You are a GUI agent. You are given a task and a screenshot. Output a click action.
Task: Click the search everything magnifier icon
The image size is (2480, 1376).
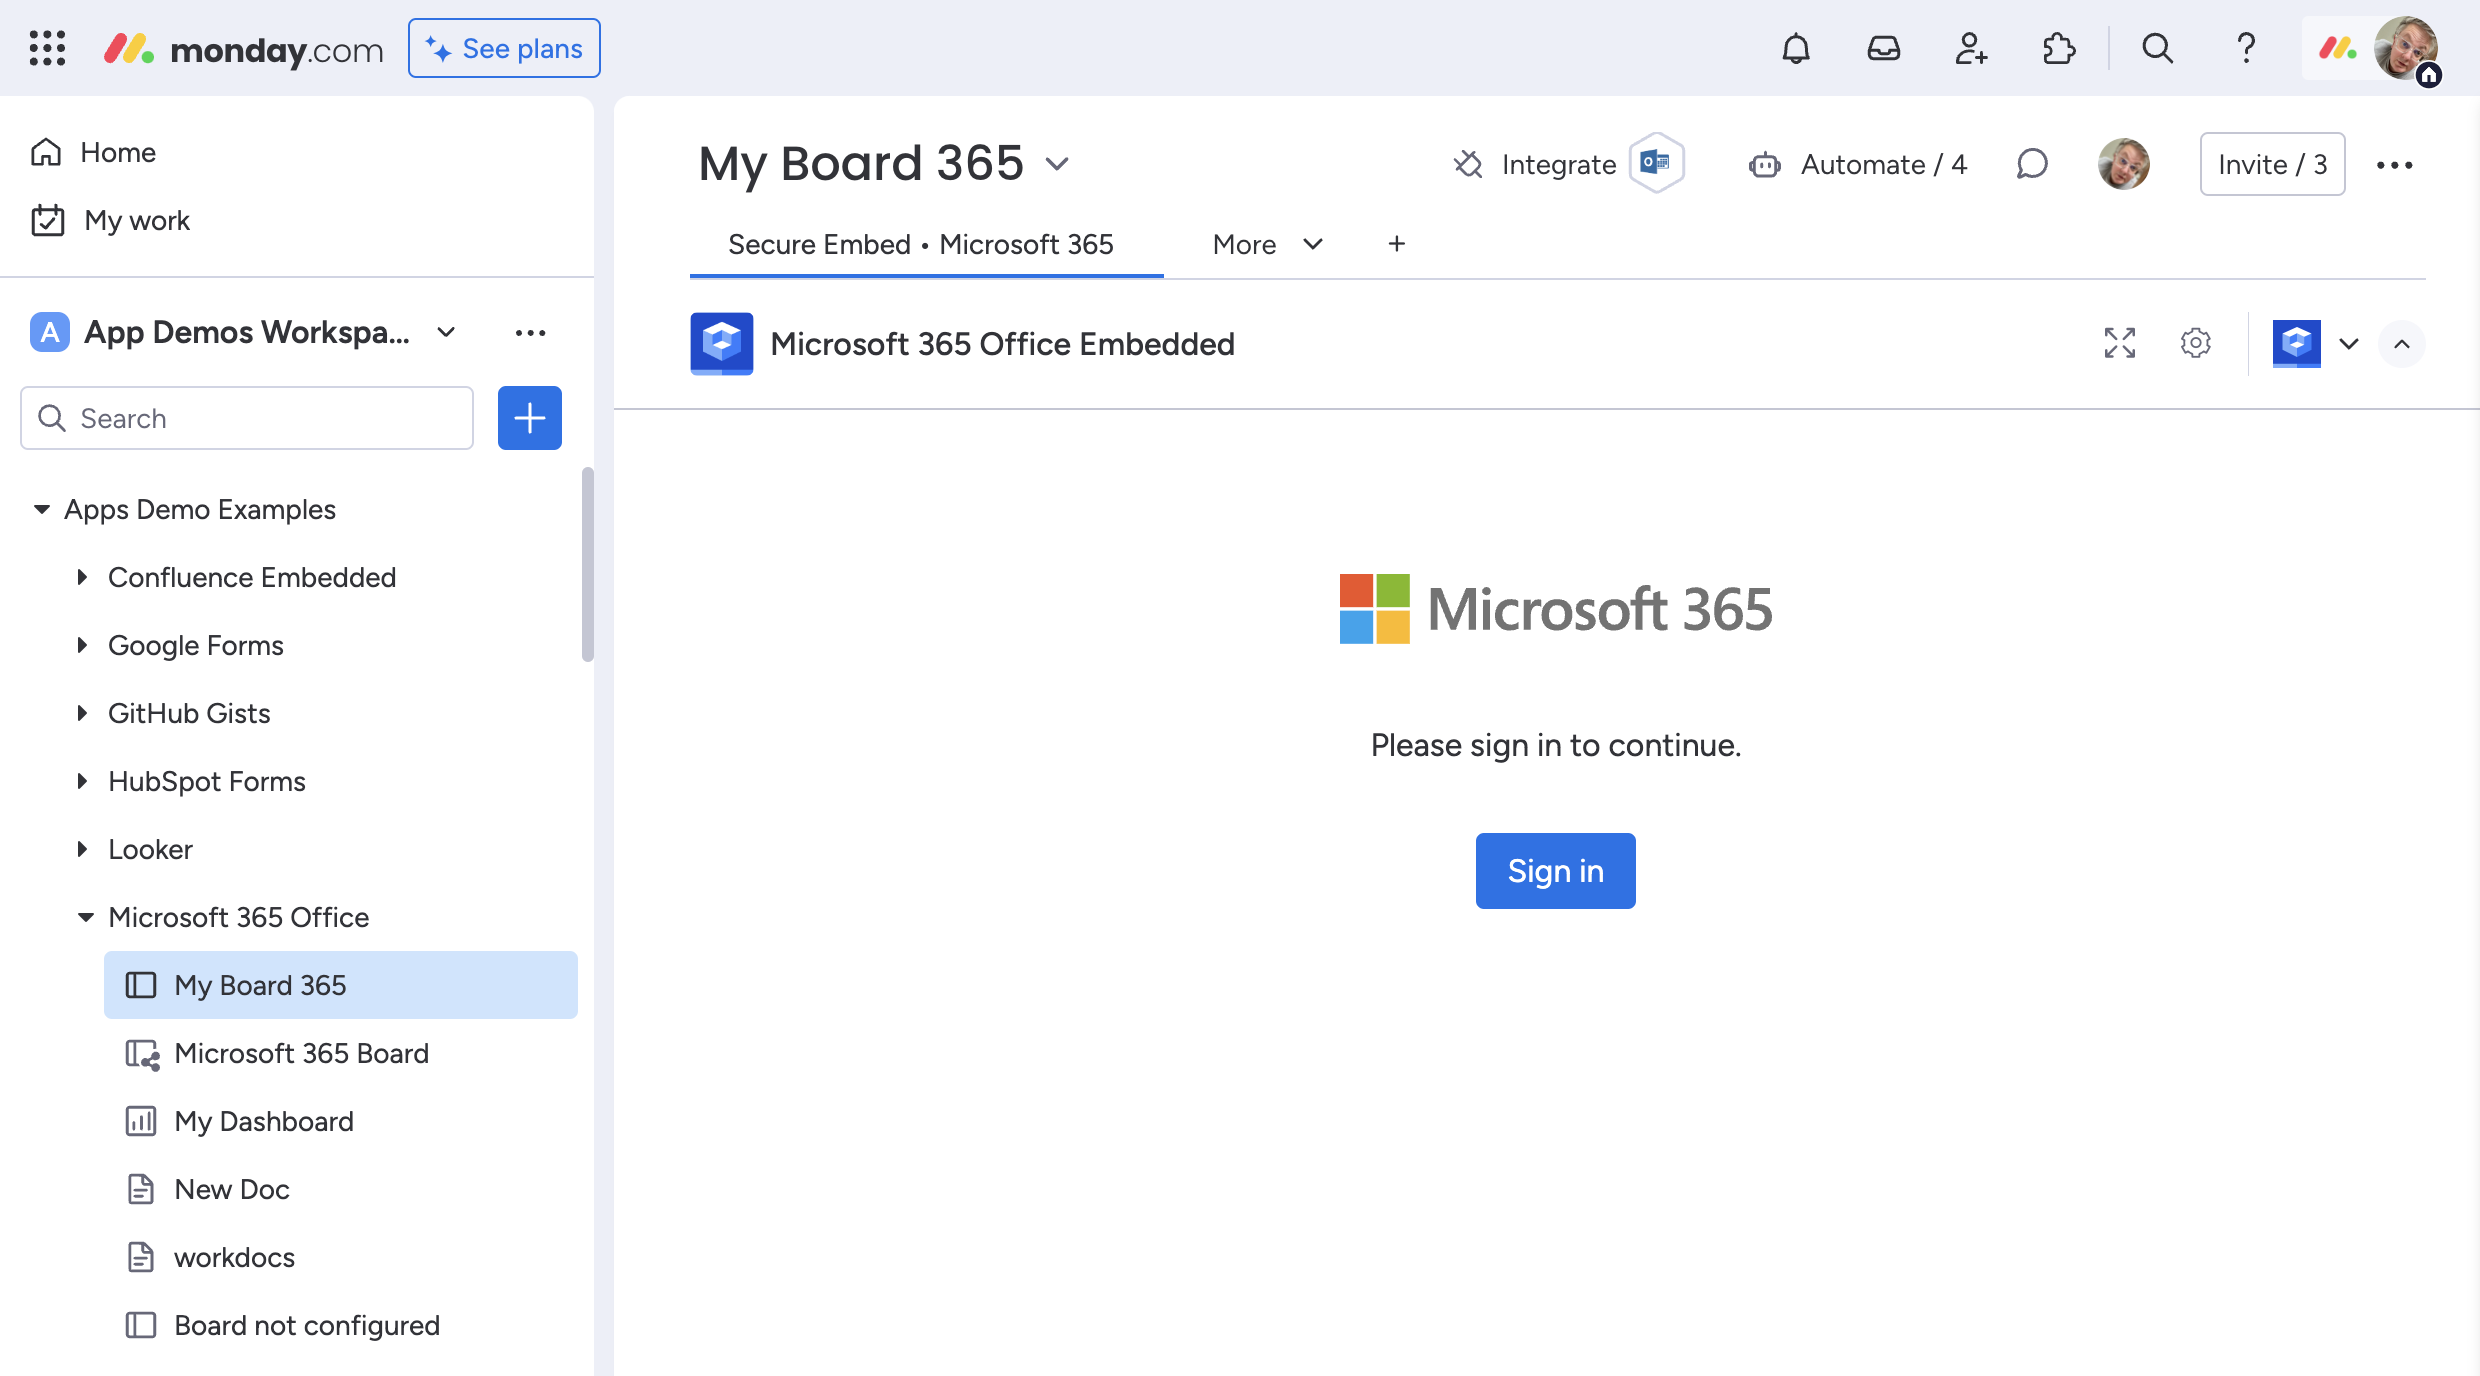[2157, 48]
